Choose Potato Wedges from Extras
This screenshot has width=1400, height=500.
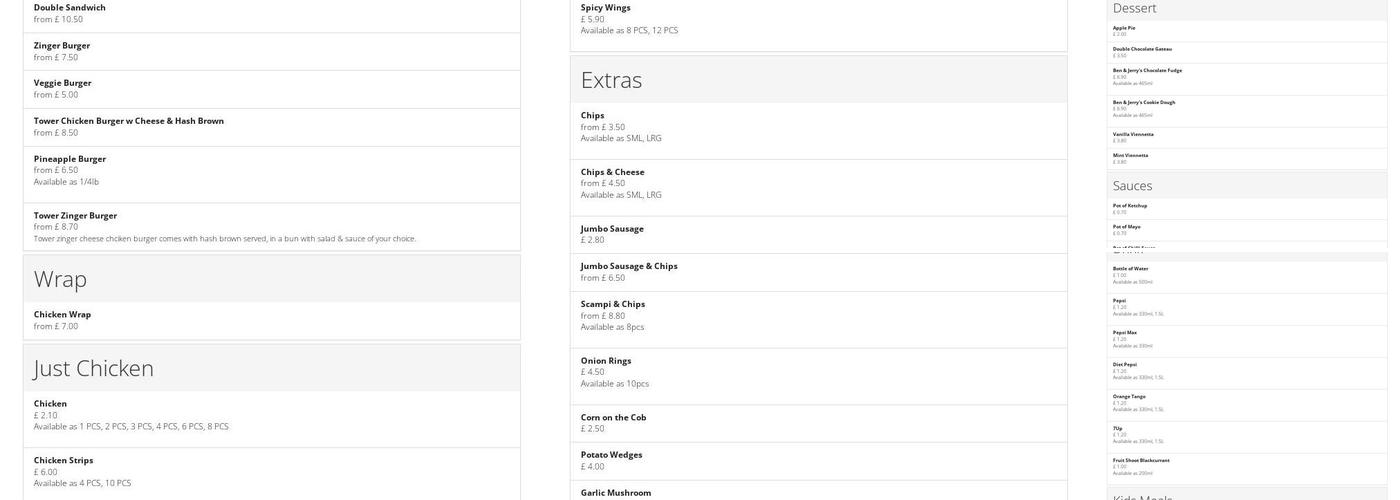(x=612, y=455)
